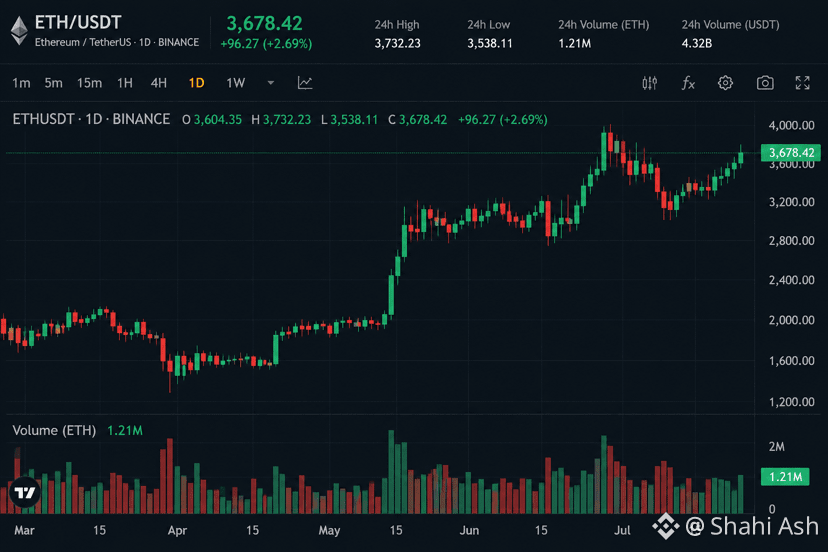The width and height of the screenshot is (828, 552).
Task: Open the chart type line icon
Action: click(x=305, y=83)
